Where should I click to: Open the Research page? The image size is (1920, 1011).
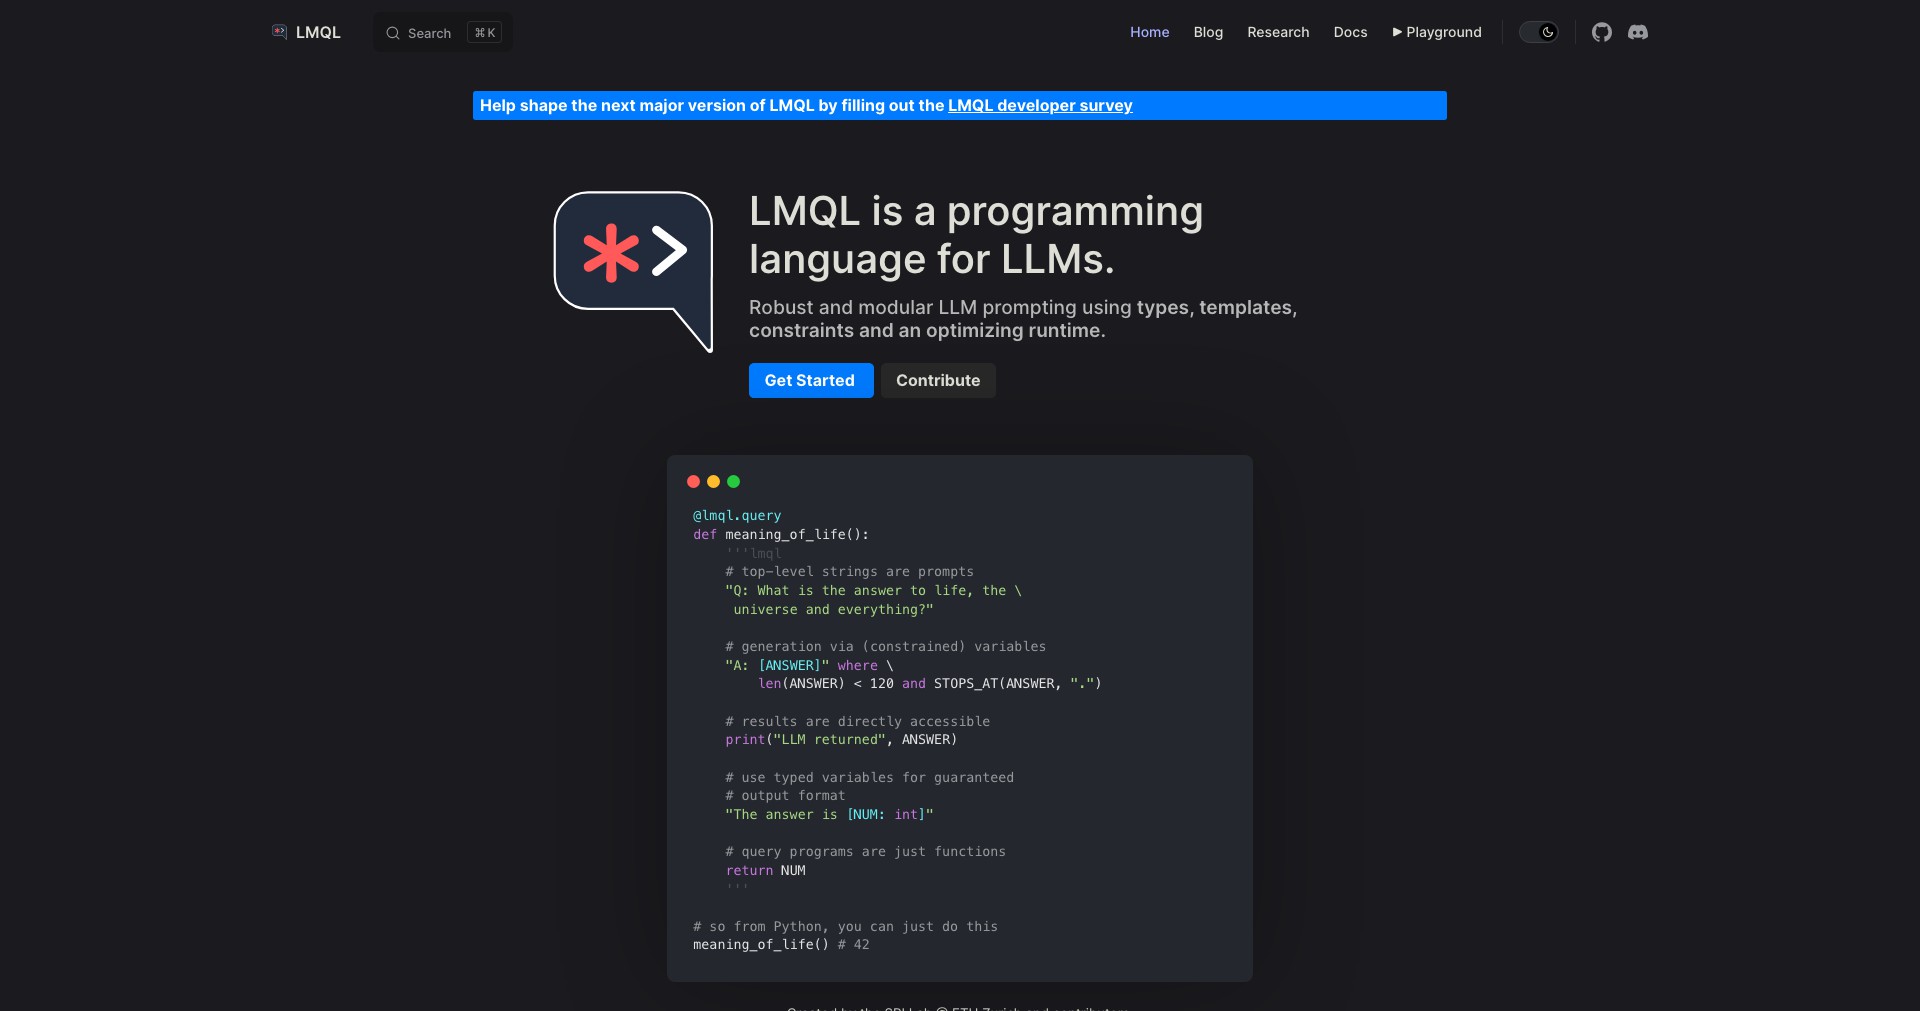point(1278,32)
